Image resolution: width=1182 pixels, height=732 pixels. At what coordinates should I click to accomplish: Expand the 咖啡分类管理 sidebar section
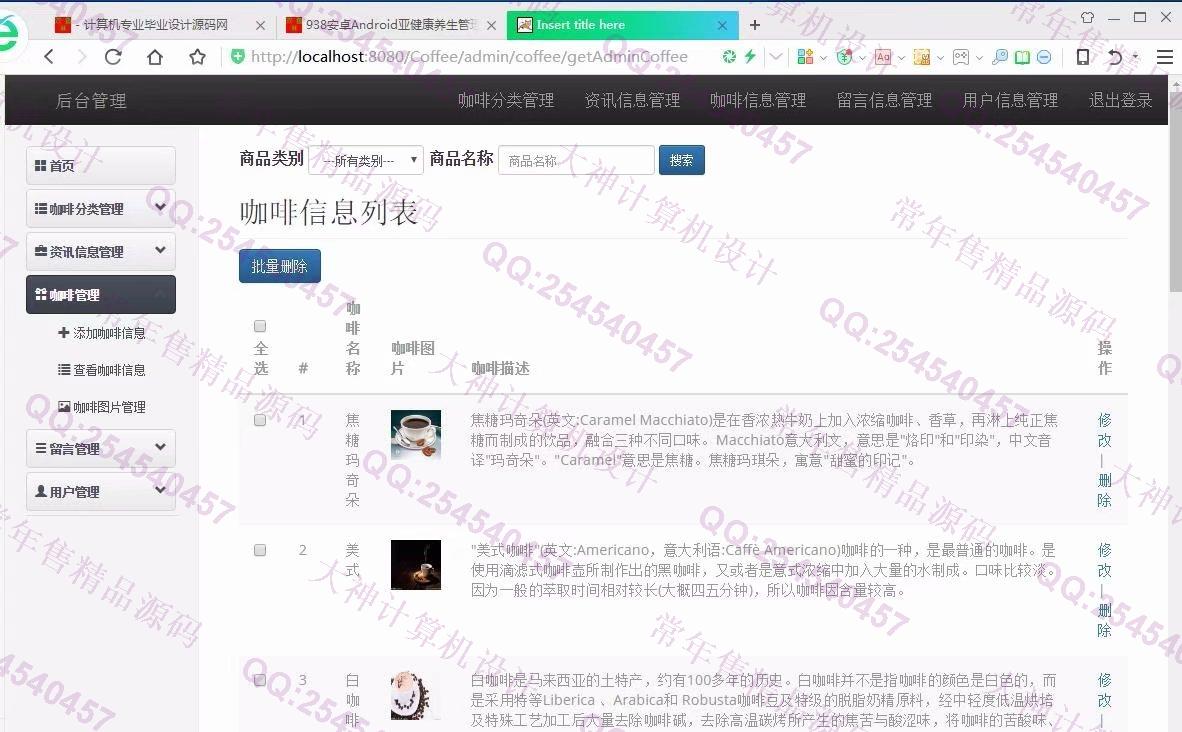[101, 209]
